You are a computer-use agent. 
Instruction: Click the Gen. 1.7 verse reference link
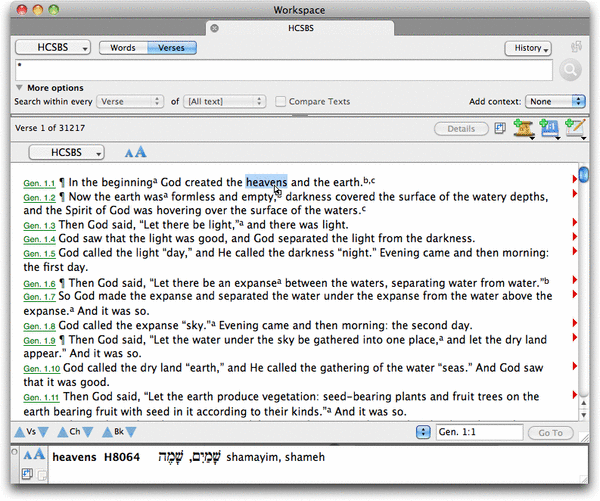[x=39, y=297]
